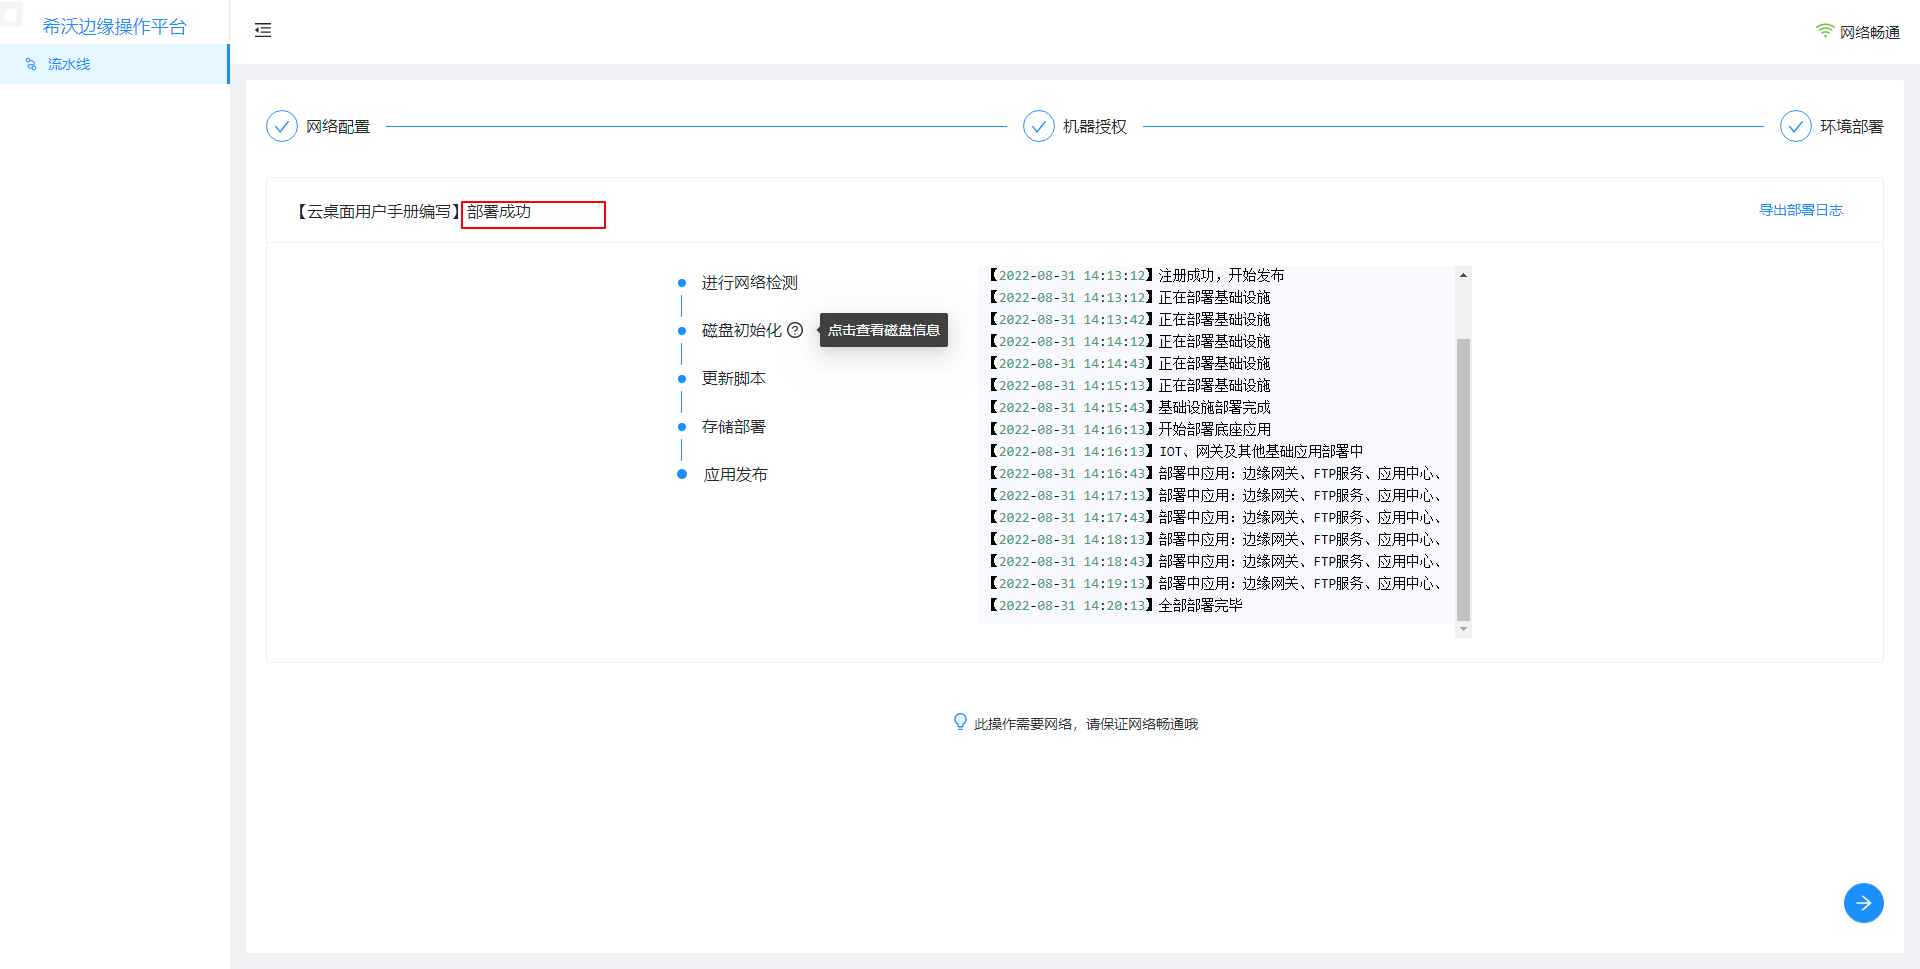This screenshot has height=969, width=1920.
Task: Click 导出部署日志 export link
Action: (1800, 210)
